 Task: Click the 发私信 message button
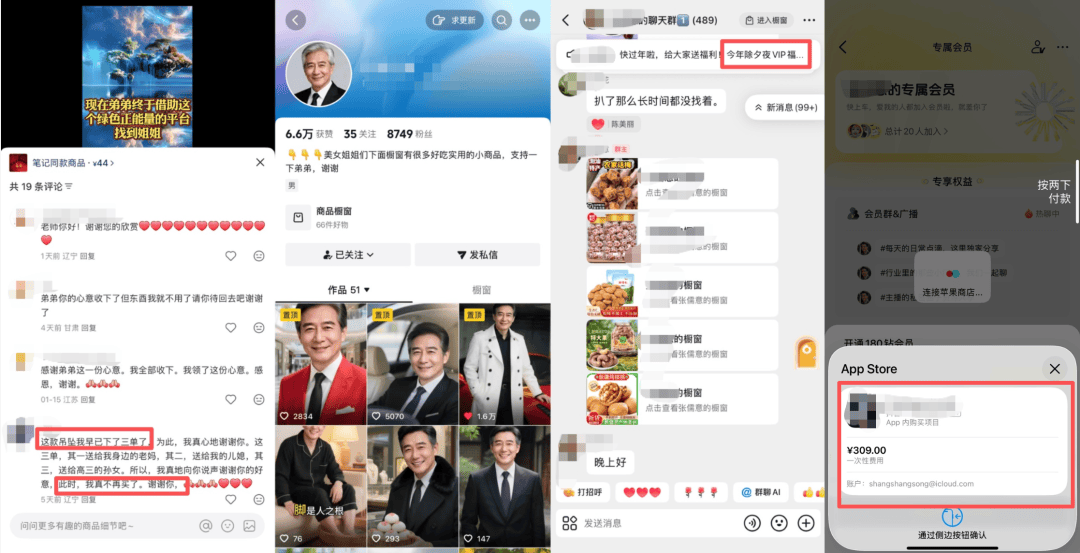click(x=481, y=255)
